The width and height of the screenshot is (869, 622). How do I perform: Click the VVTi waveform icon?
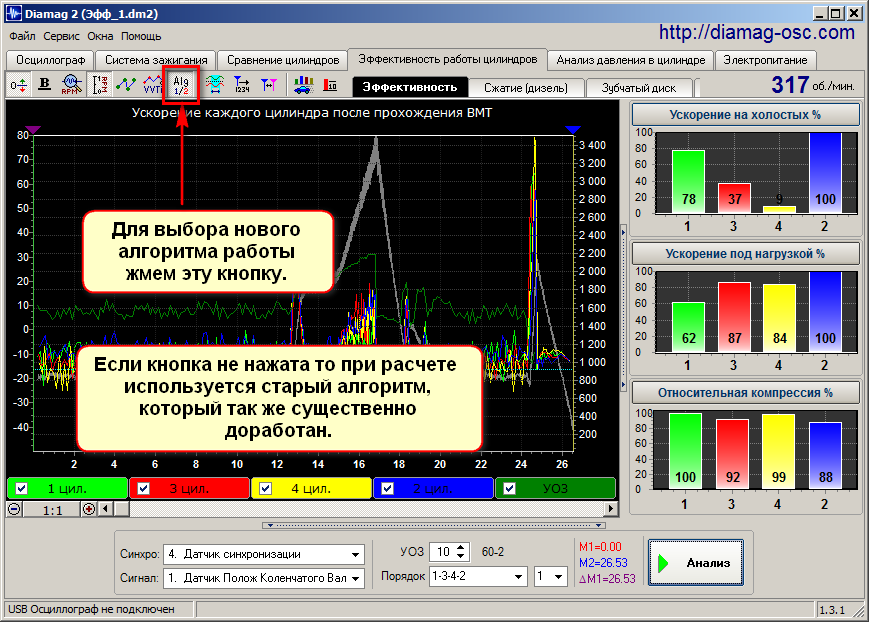pos(153,85)
